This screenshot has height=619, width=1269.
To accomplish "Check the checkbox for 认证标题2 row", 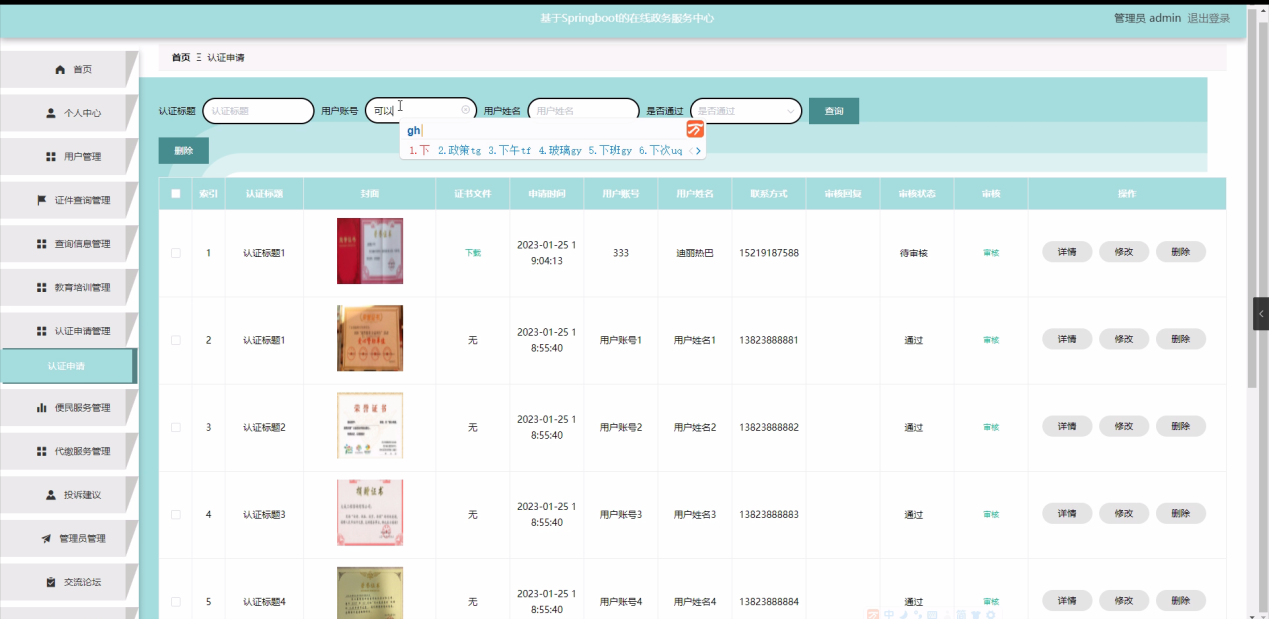I will 176,426.
